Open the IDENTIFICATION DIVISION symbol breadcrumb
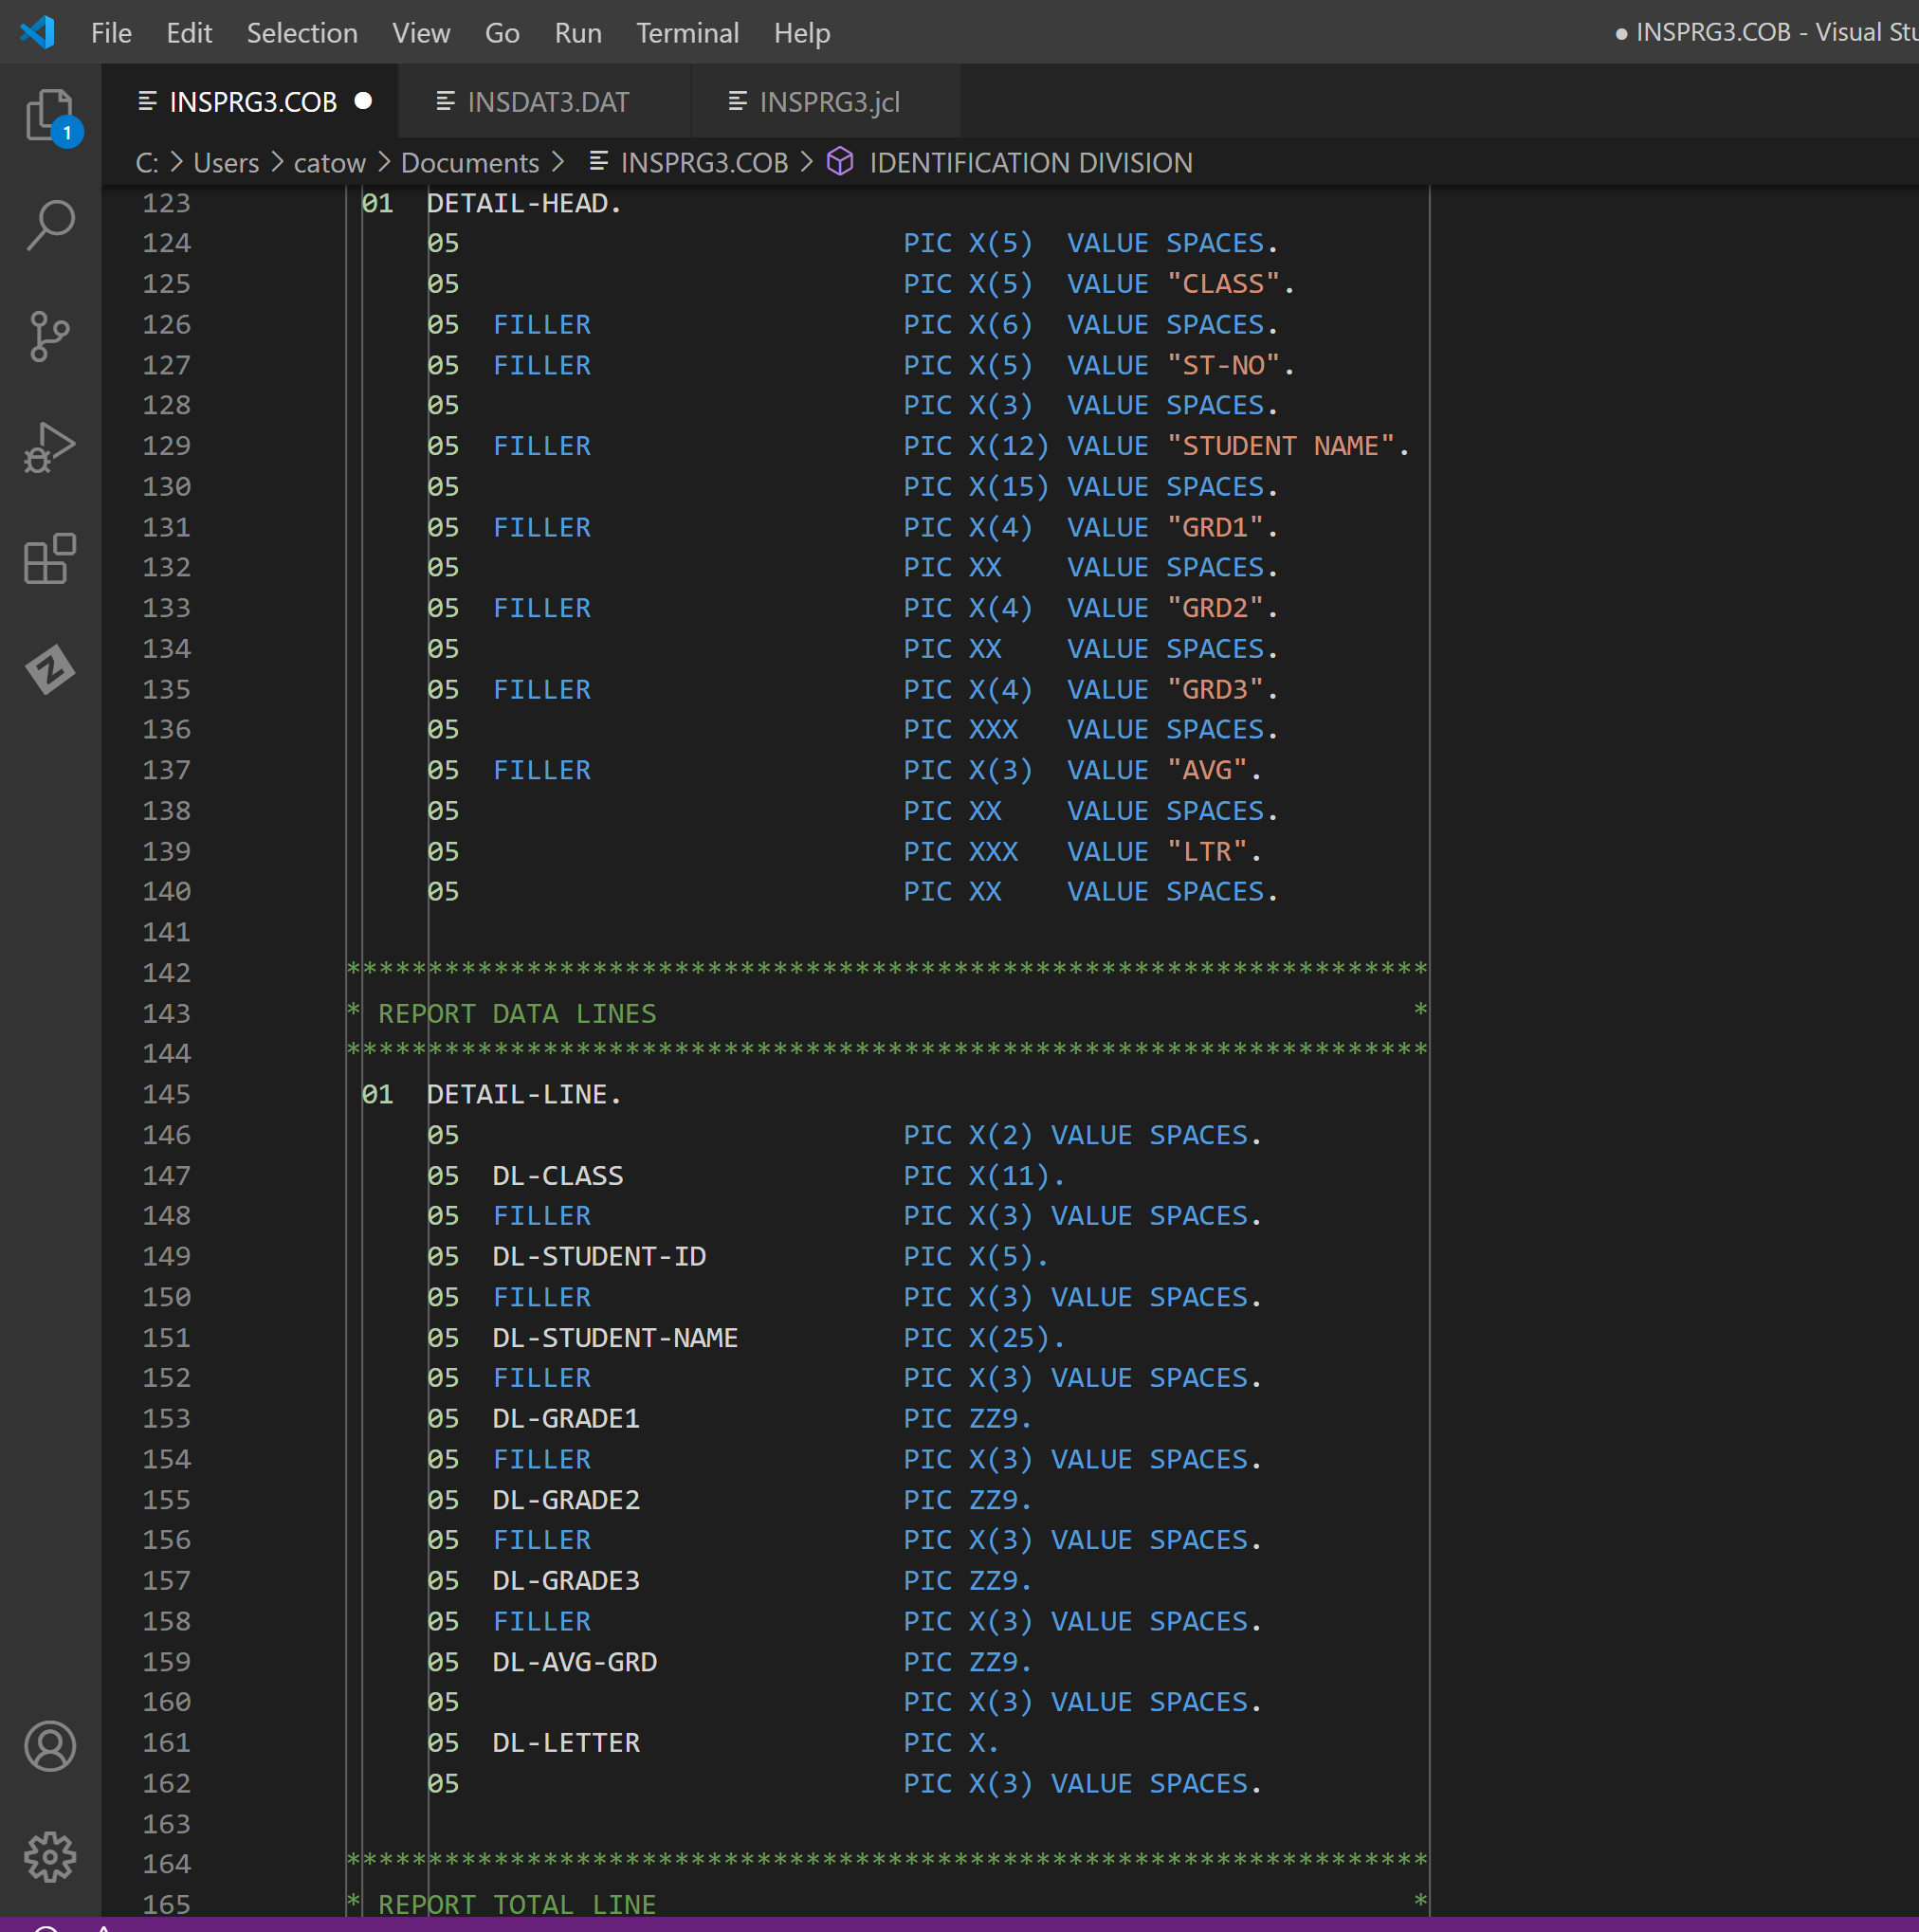Image resolution: width=1919 pixels, height=1932 pixels. [1030, 162]
